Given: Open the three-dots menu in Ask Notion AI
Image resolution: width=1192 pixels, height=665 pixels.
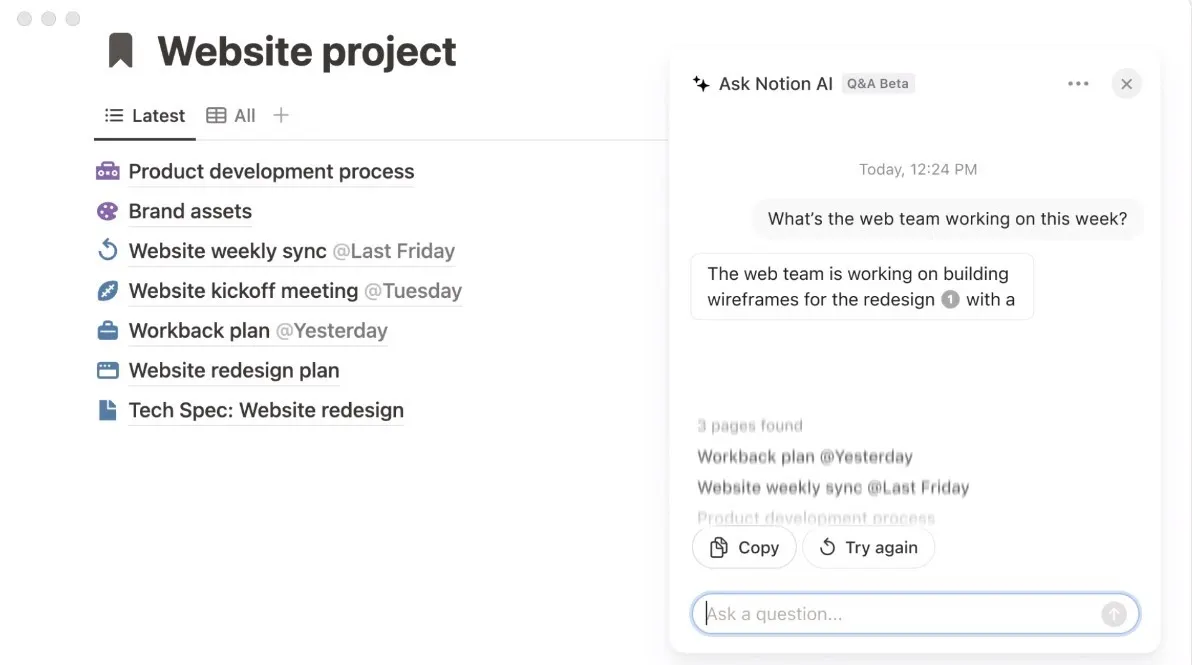Looking at the screenshot, I should [x=1078, y=84].
